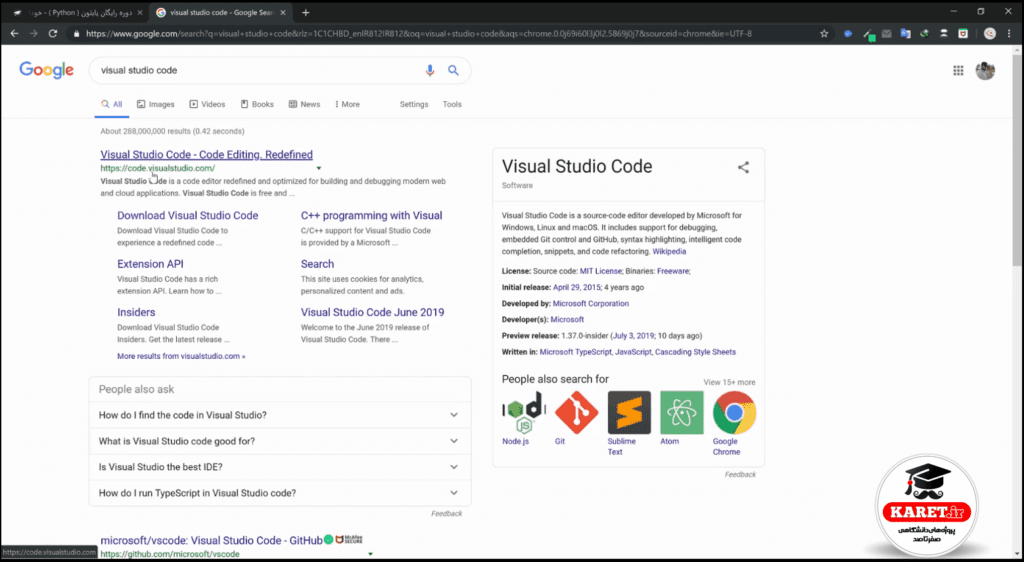
Task: Open the Atom related search thumbnail
Action: (x=682, y=413)
